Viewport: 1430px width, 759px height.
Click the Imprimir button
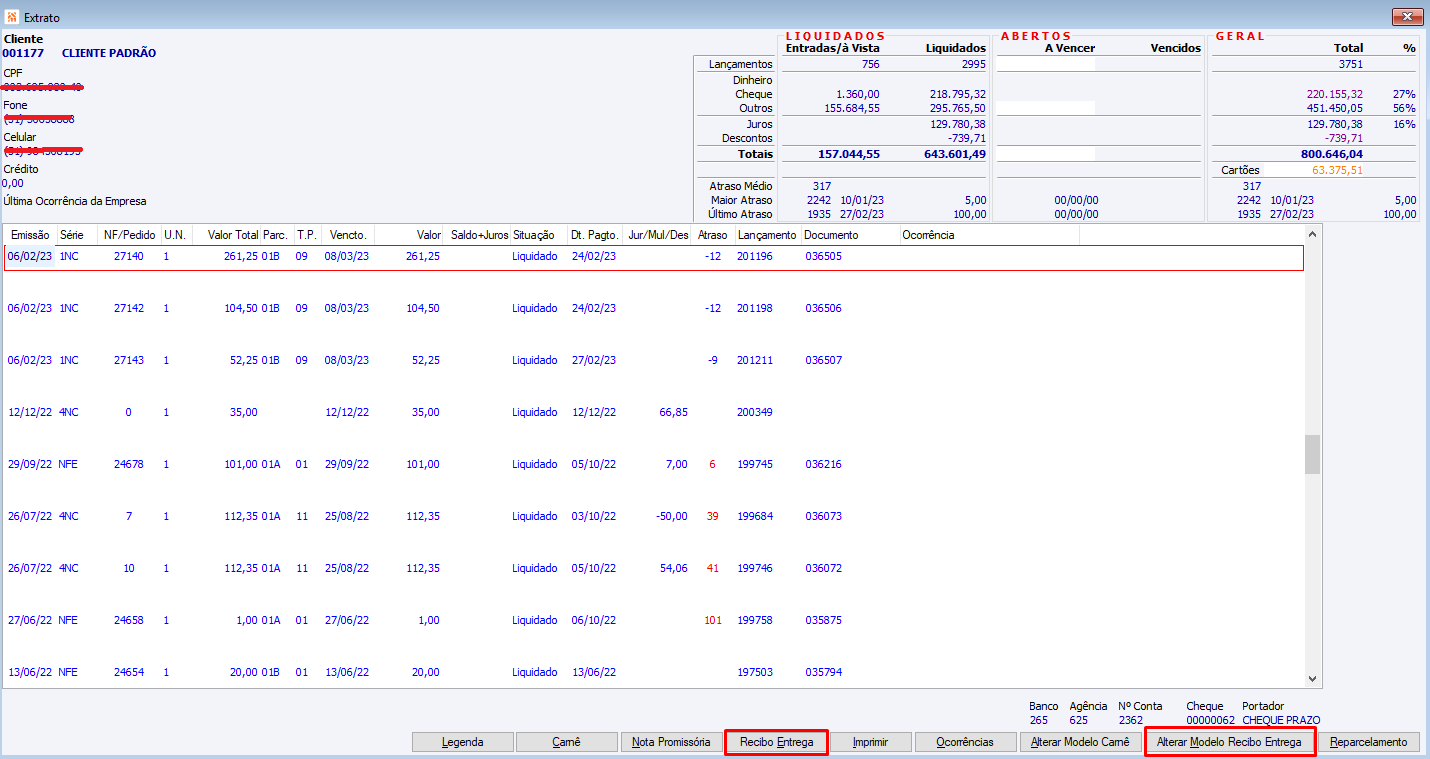coord(871,742)
